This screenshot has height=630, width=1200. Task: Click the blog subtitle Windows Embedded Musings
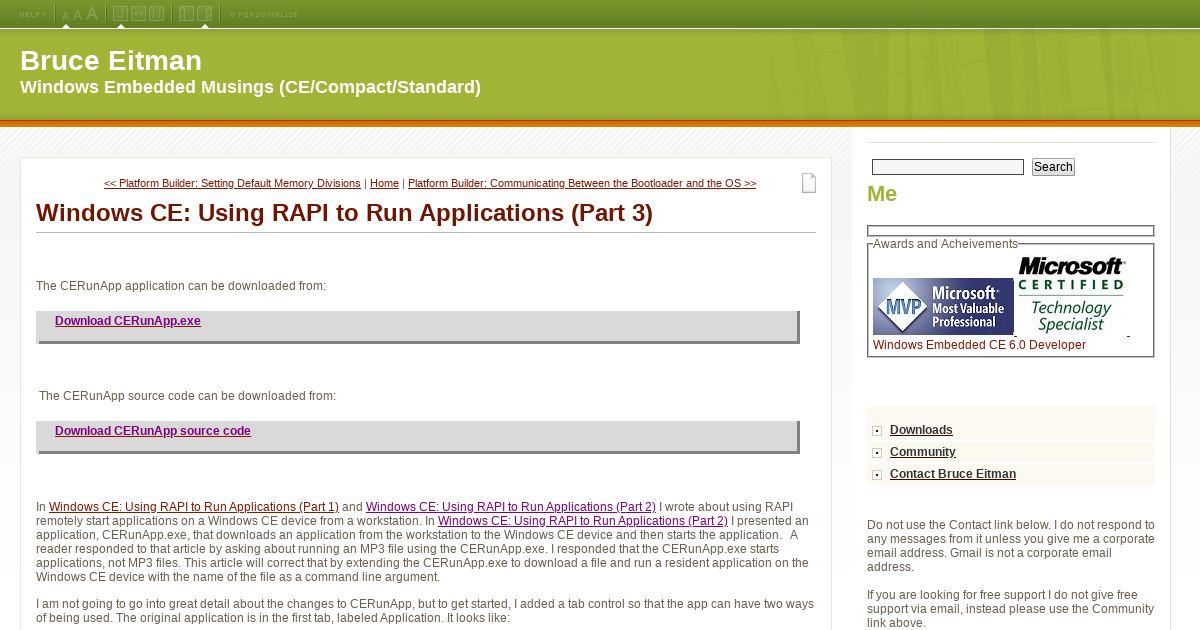[250, 87]
